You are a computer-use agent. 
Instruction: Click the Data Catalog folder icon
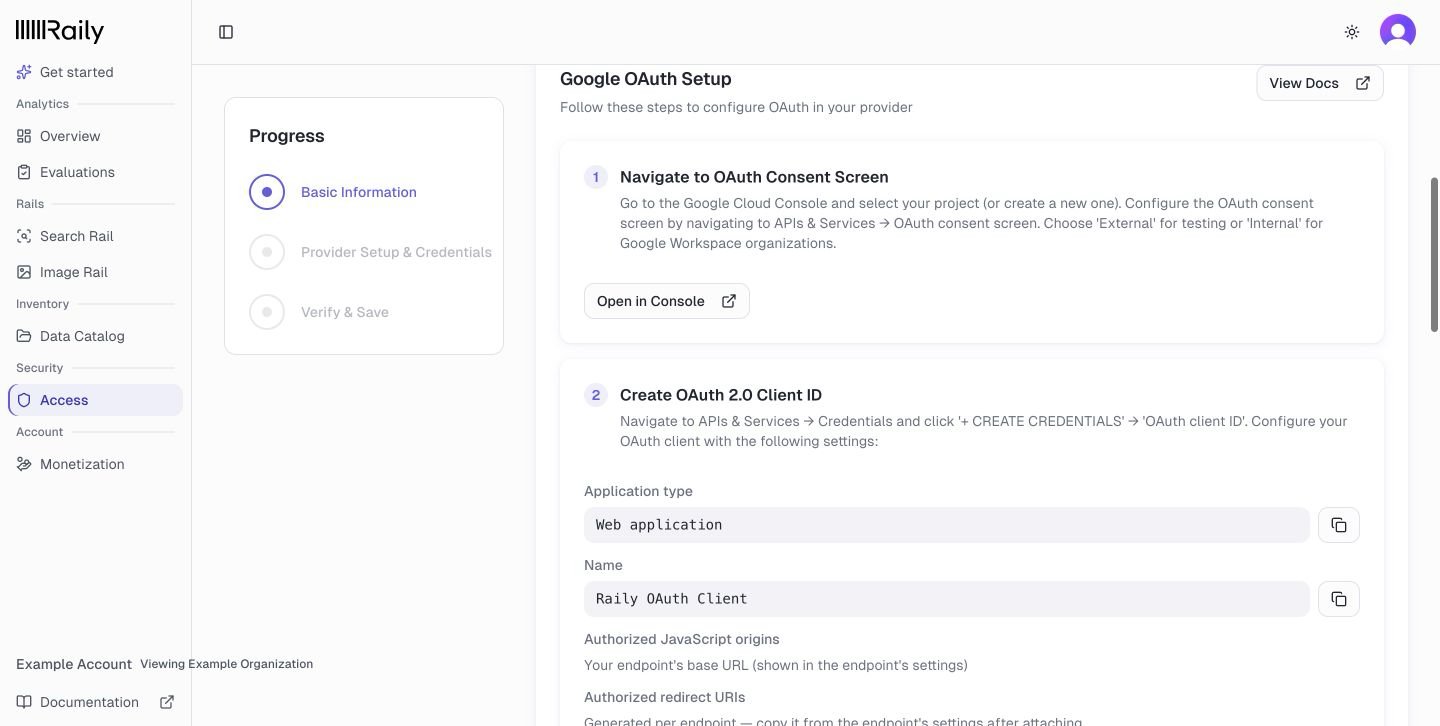pos(24,336)
